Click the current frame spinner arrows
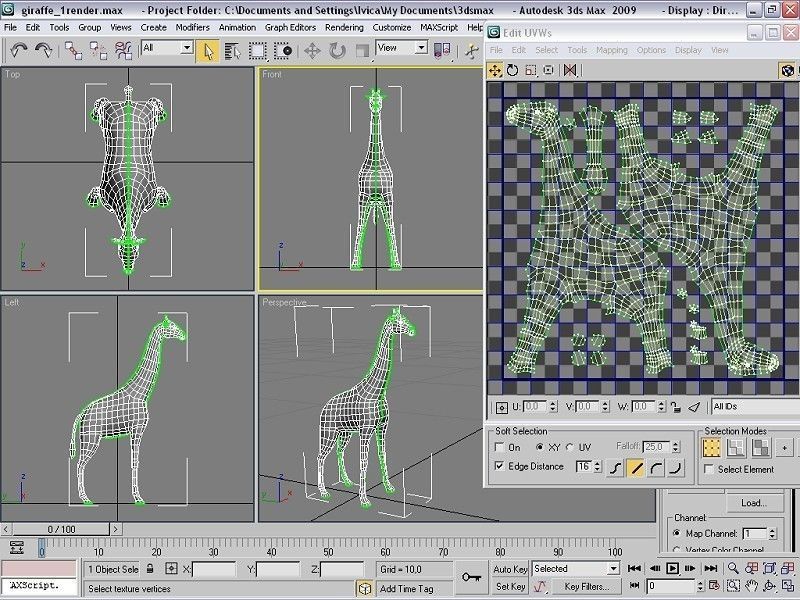 700,586
